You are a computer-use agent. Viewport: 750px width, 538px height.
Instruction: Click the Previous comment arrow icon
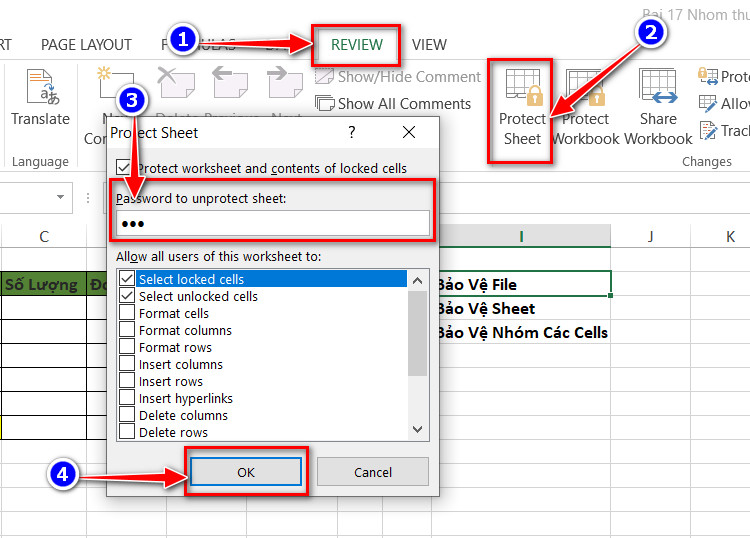click(x=230, y=81)
